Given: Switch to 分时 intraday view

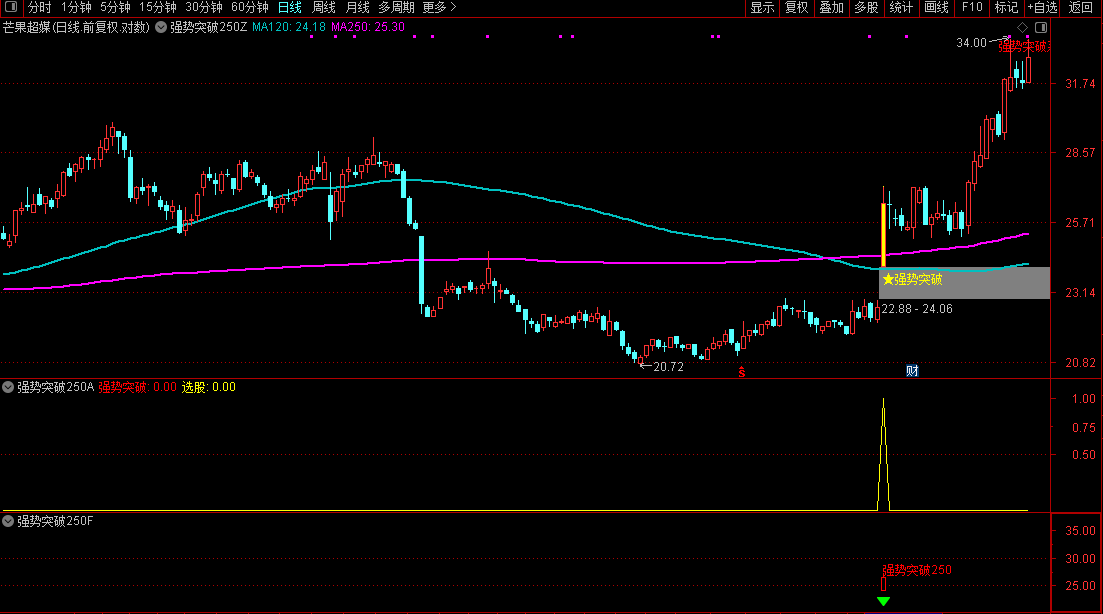Looking at the screenshot, I should point(39,8).
